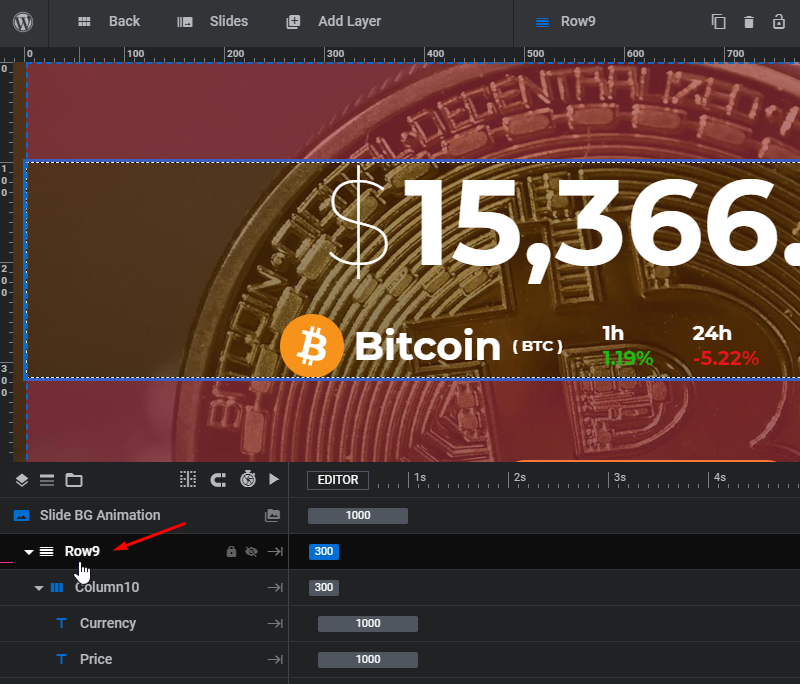Image resolution: width=800 pixels, height=684 pixels.
Task: Select the 1.19% green value on canvas
Action: click(628, 359)
